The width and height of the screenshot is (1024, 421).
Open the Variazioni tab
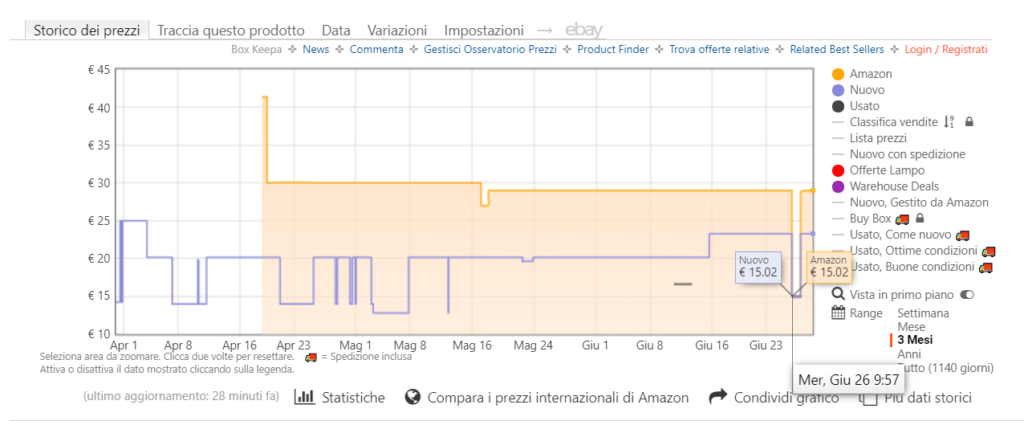[397, 30]
